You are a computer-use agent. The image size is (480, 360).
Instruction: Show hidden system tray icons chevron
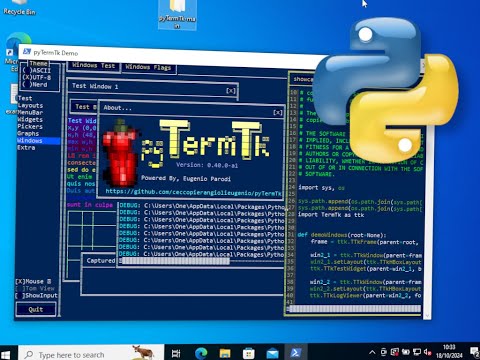click(x=372, y=352)
